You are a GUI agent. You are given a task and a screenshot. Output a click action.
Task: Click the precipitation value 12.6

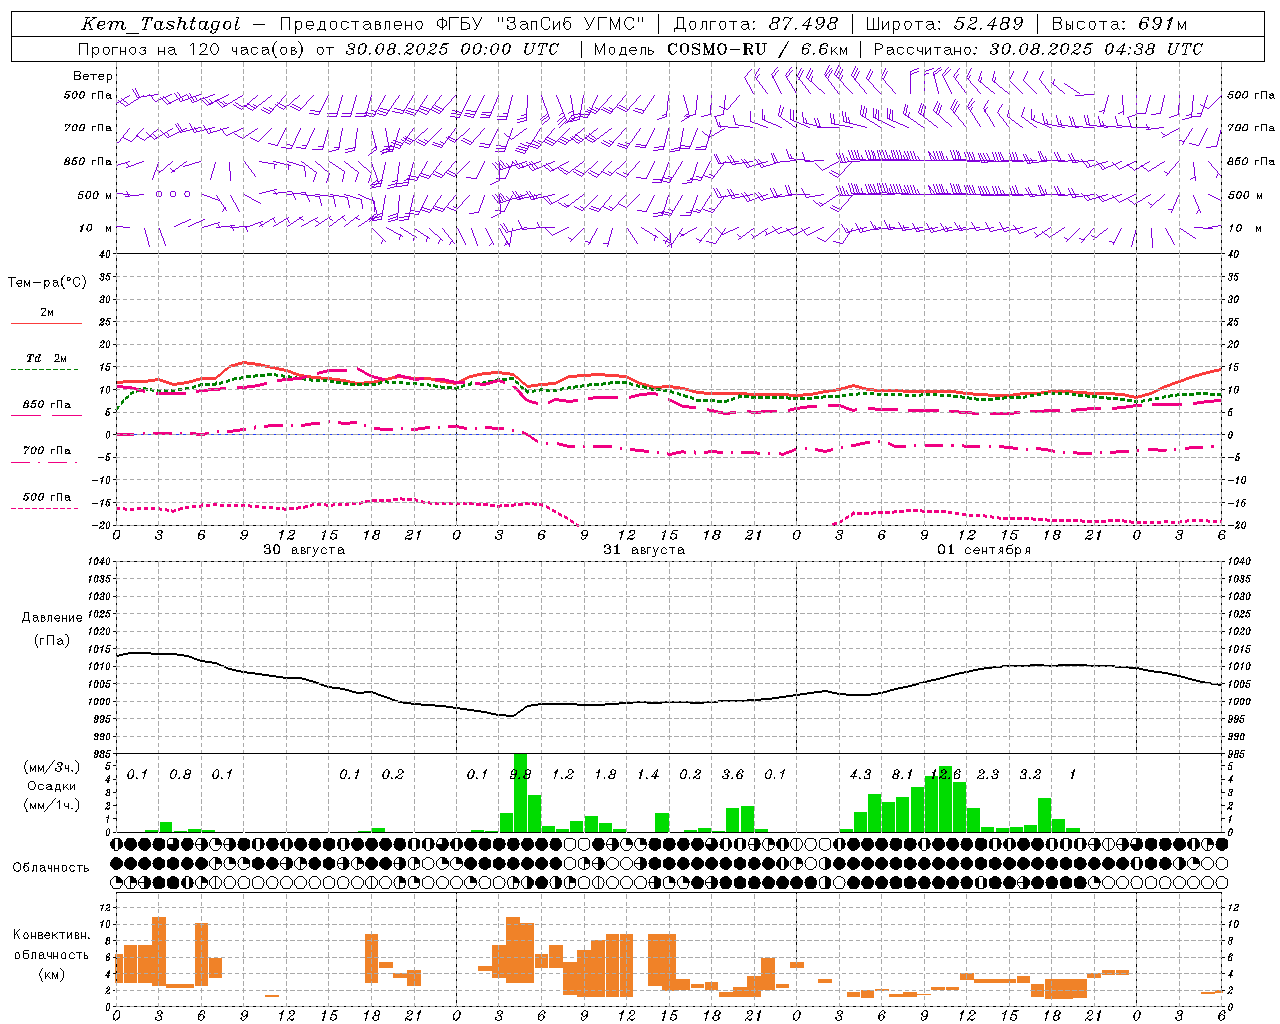tap(945, 775)
